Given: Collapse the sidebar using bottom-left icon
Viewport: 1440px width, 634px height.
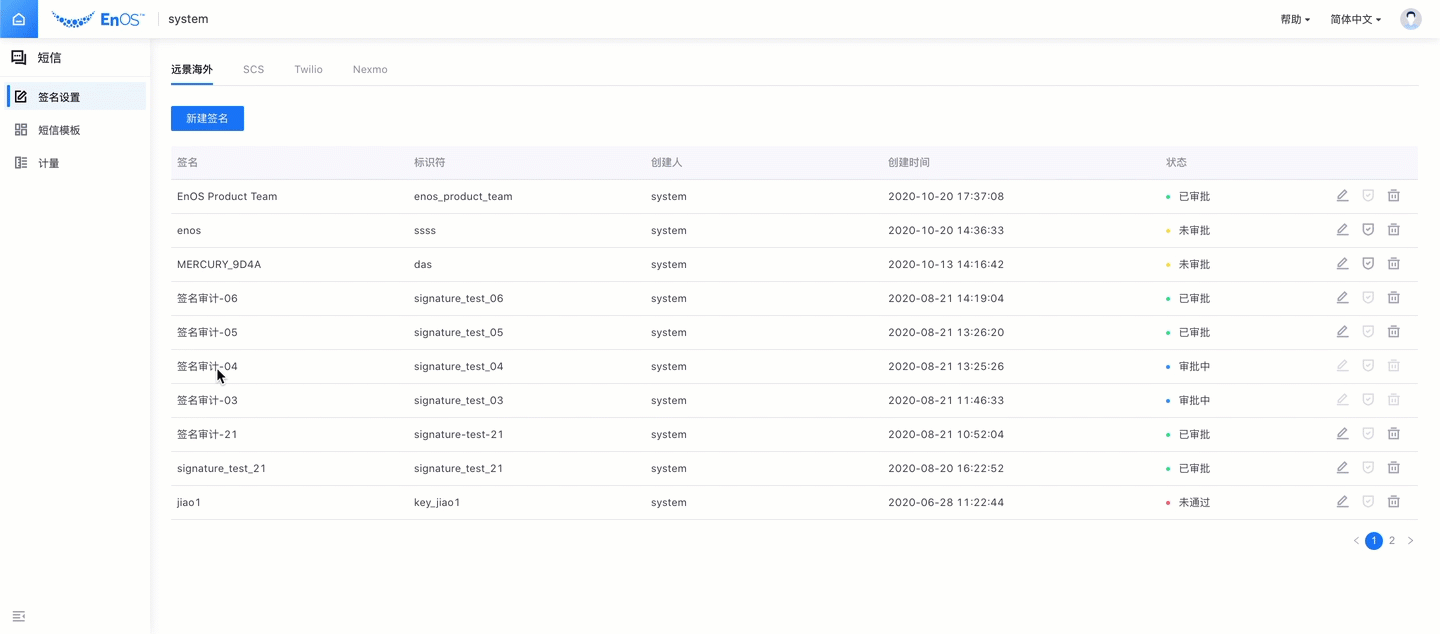Looking at the screenshot, I should pos(18,616).
